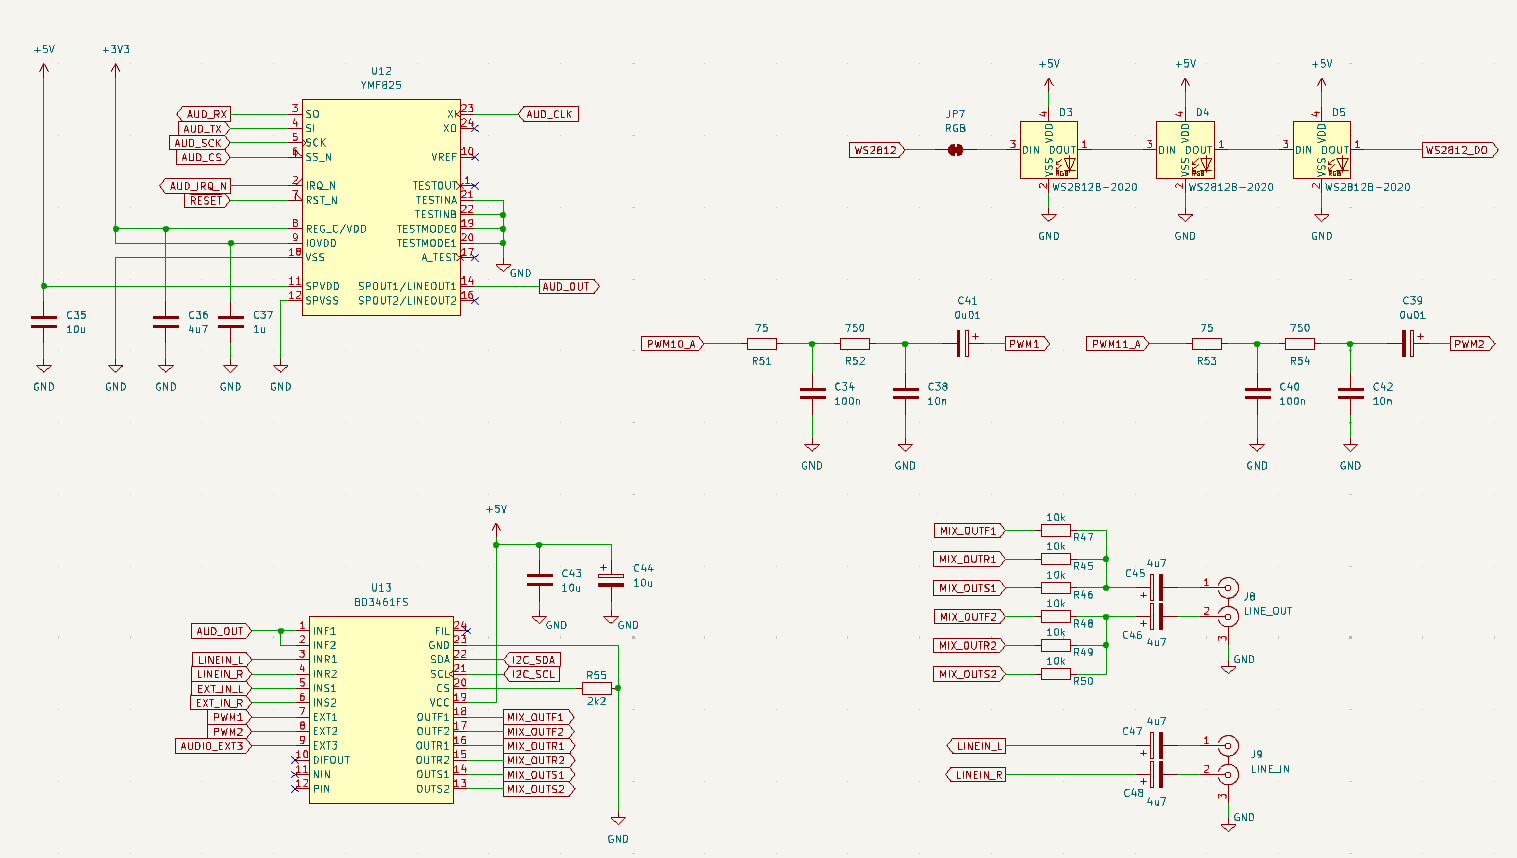Click the C45 4u7 capacitor symbol
1517x858 pixels.
tap(1158, 588)
